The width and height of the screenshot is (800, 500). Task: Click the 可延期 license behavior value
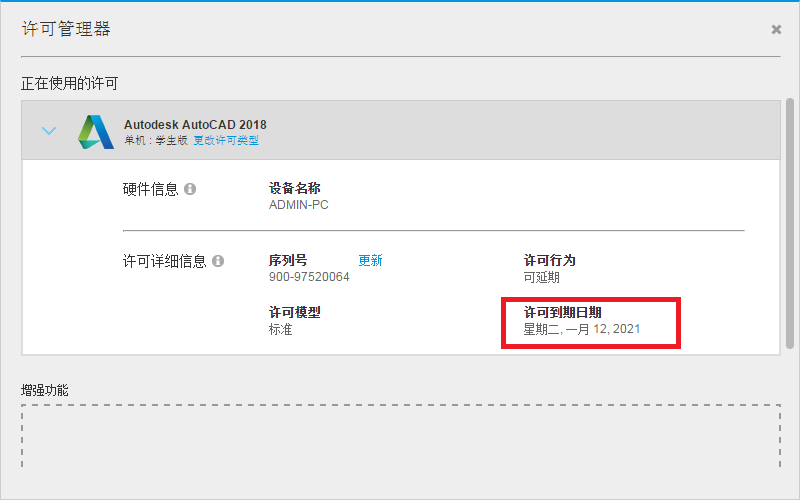[x=542, y=278]
